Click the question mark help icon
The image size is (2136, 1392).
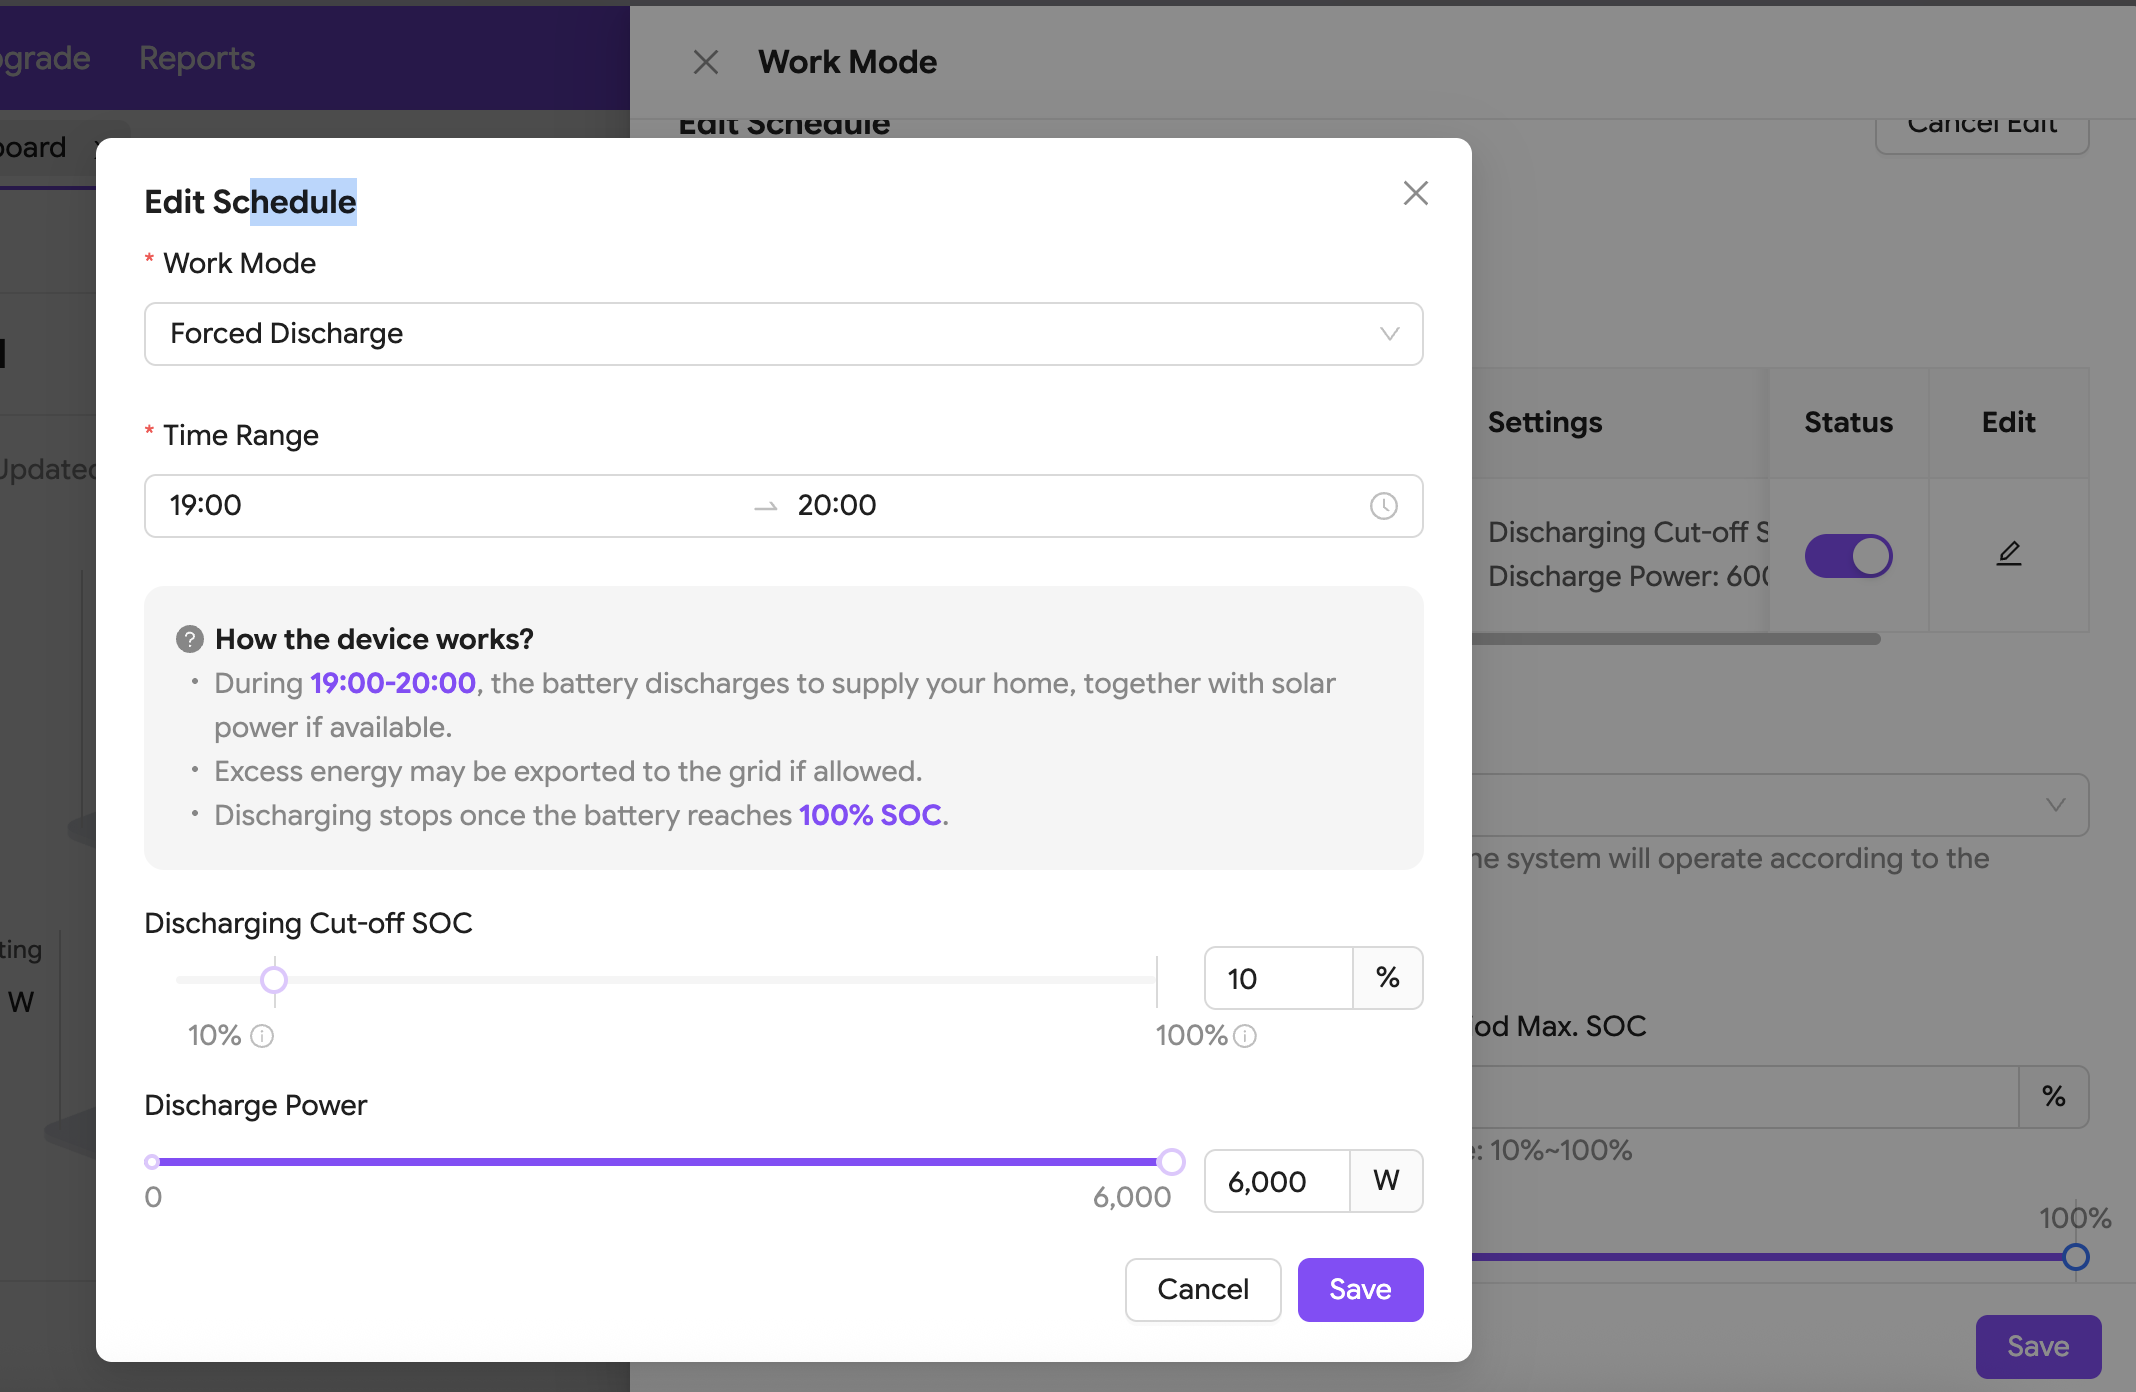point(190,639)
